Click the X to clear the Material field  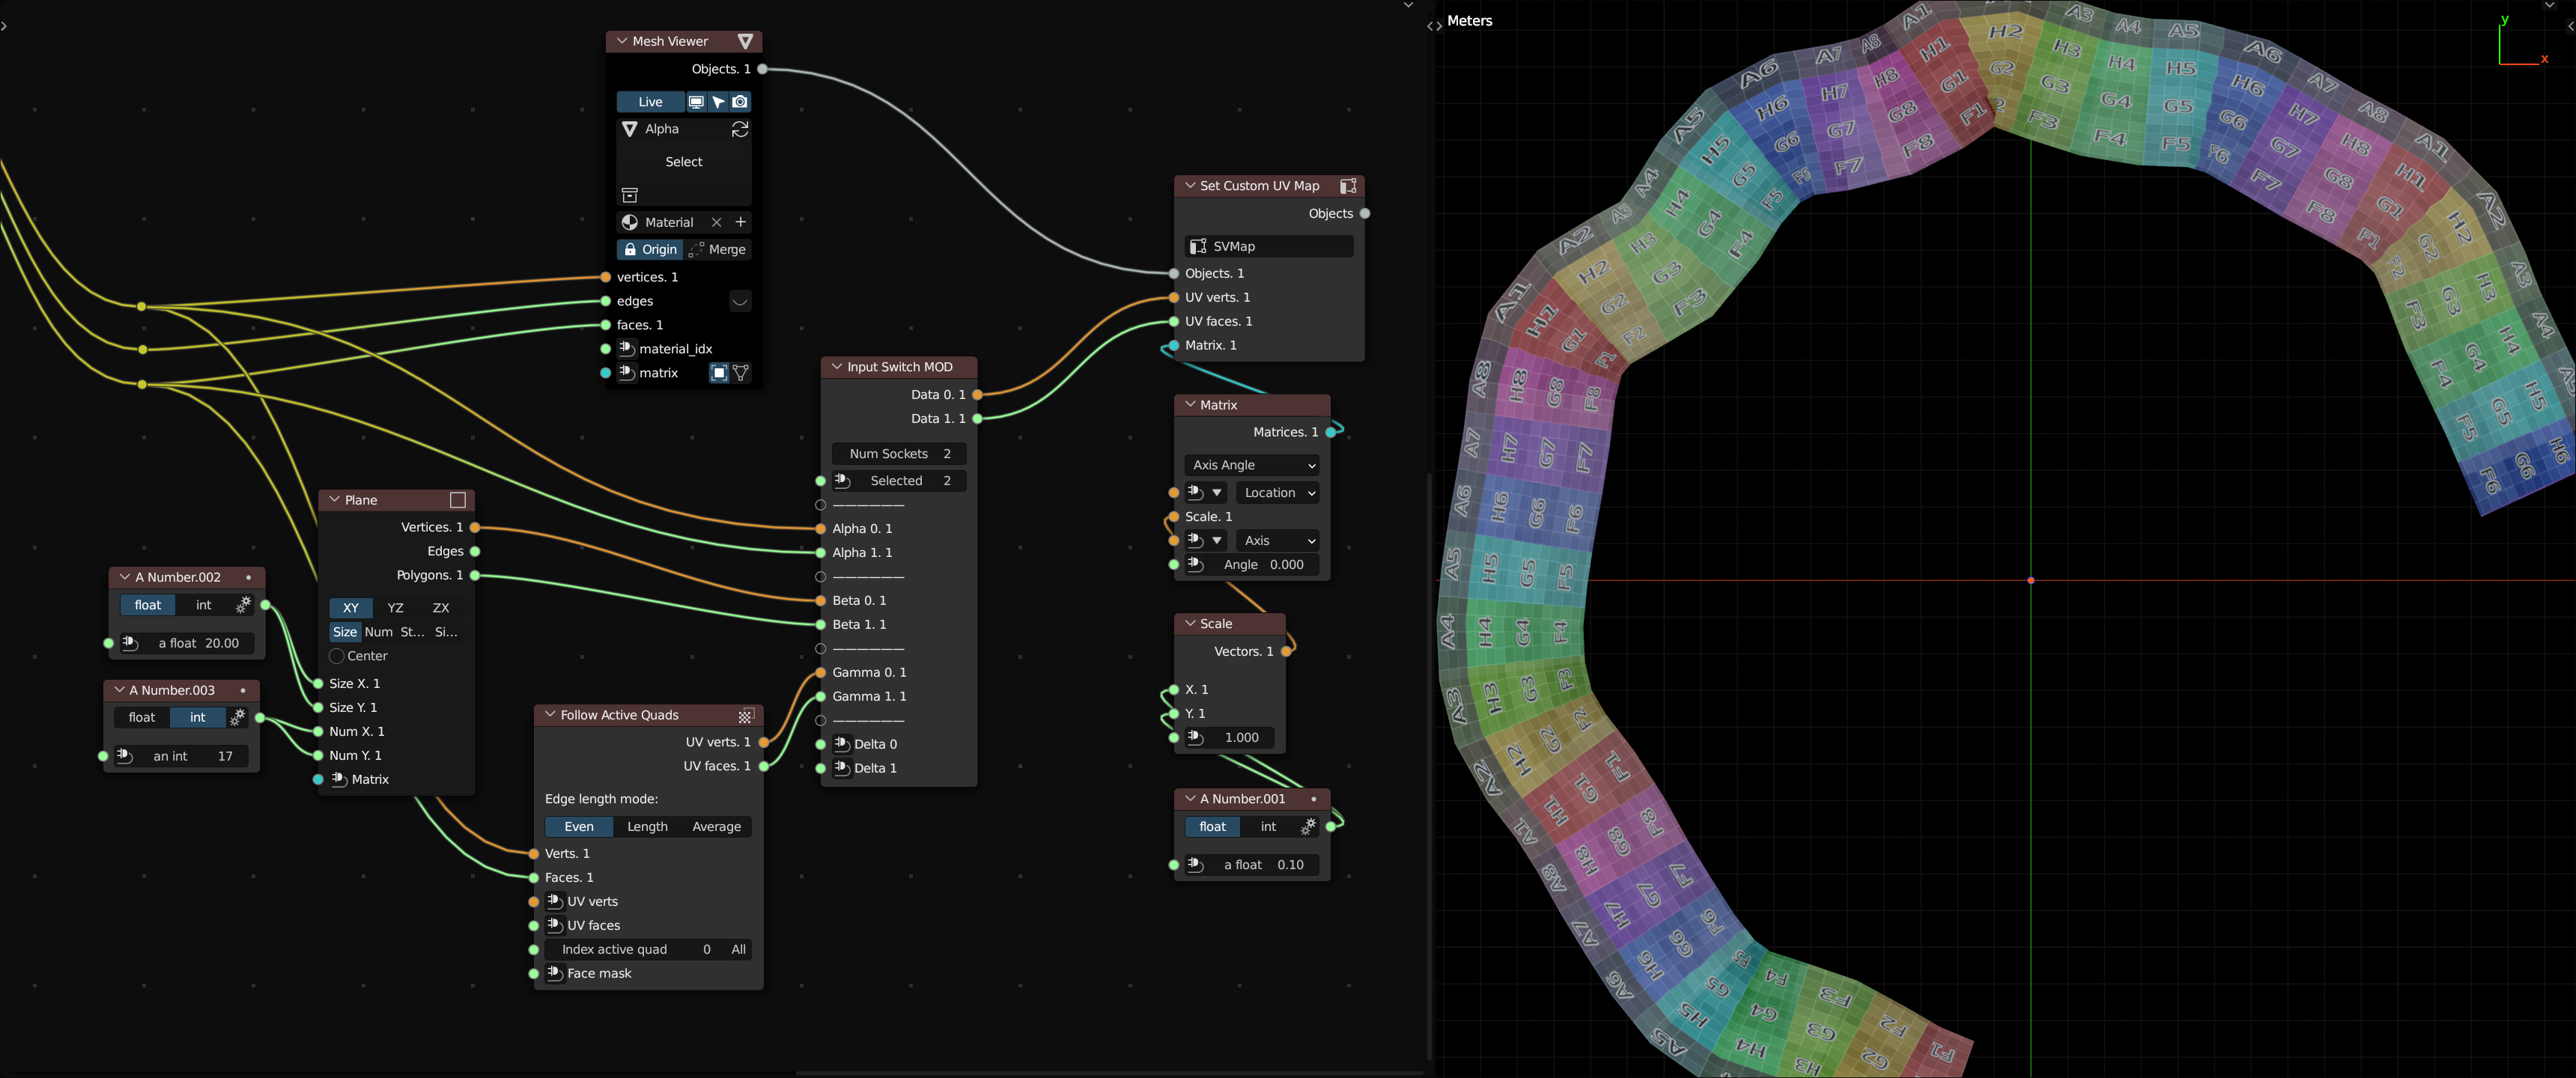pyautogui.click(x=716, y=222)
